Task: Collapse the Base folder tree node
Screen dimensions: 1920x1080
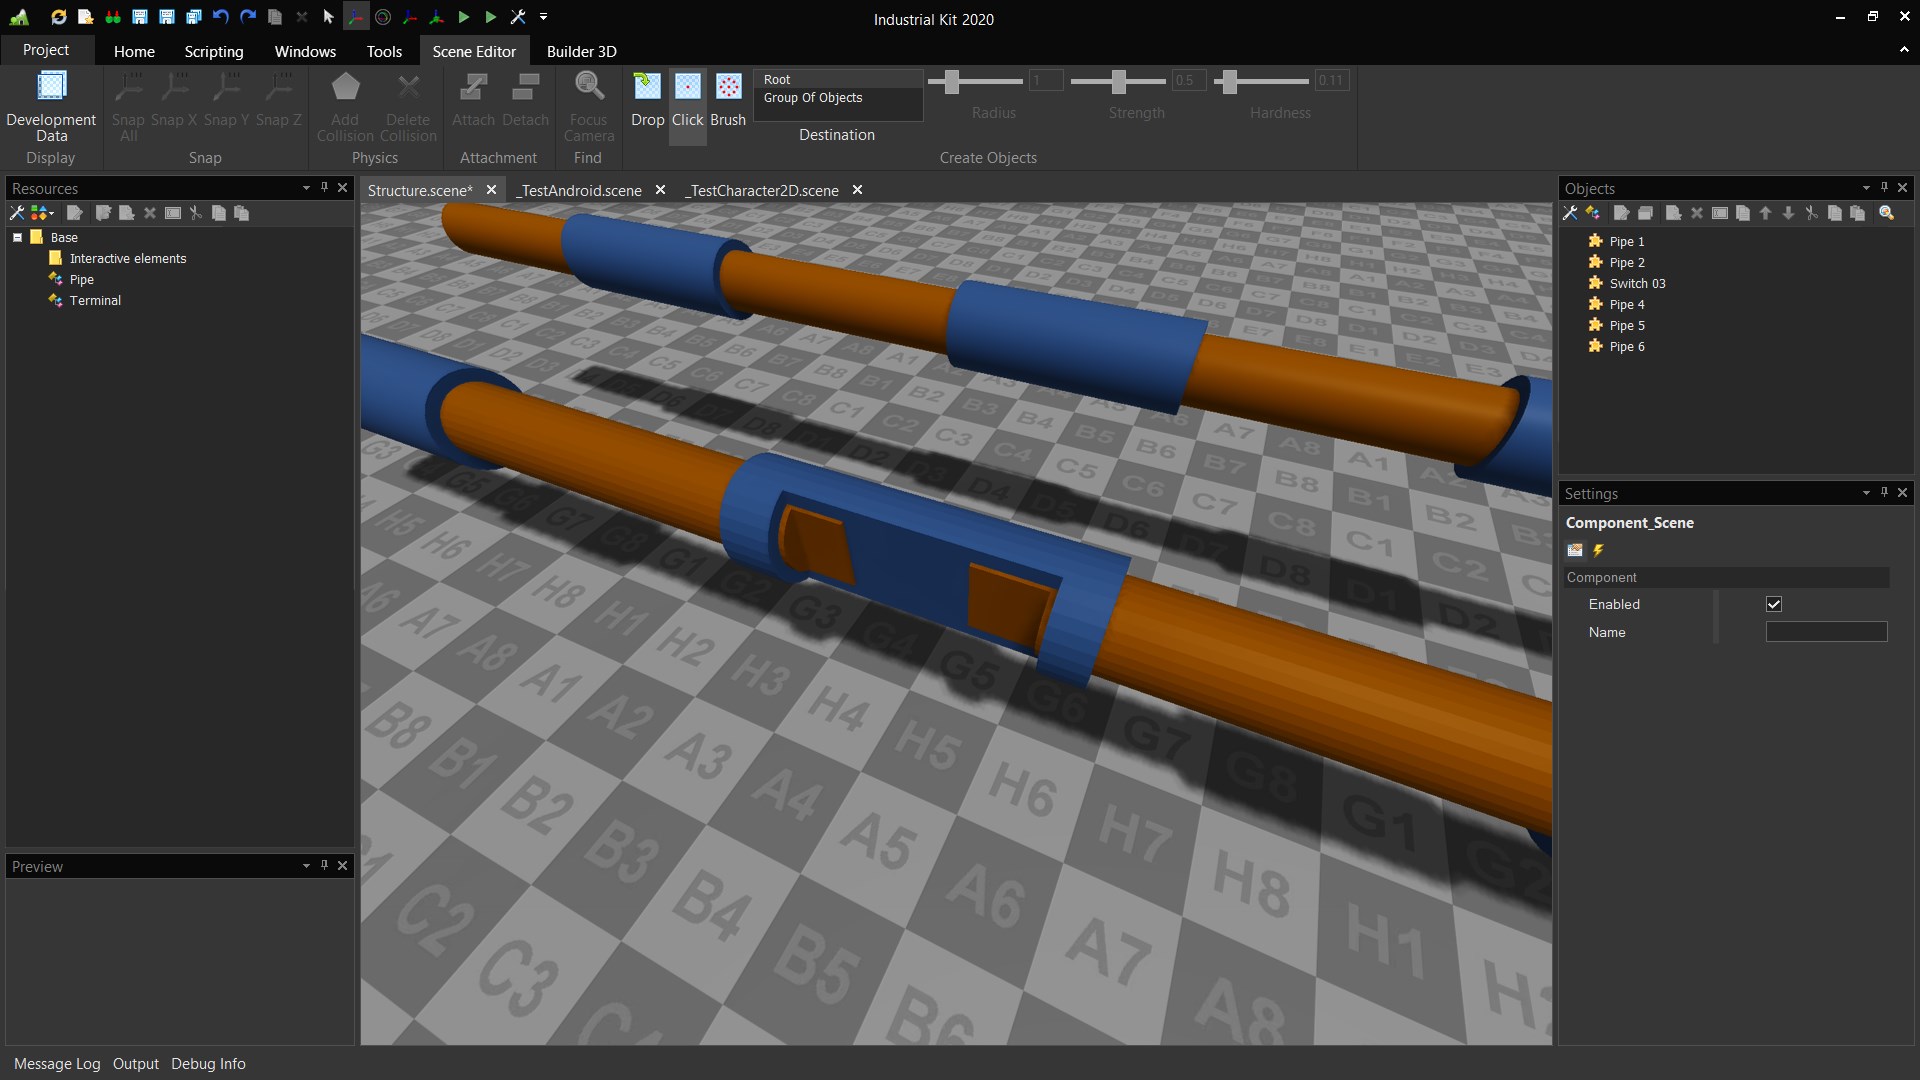Action: click(17, 238)
